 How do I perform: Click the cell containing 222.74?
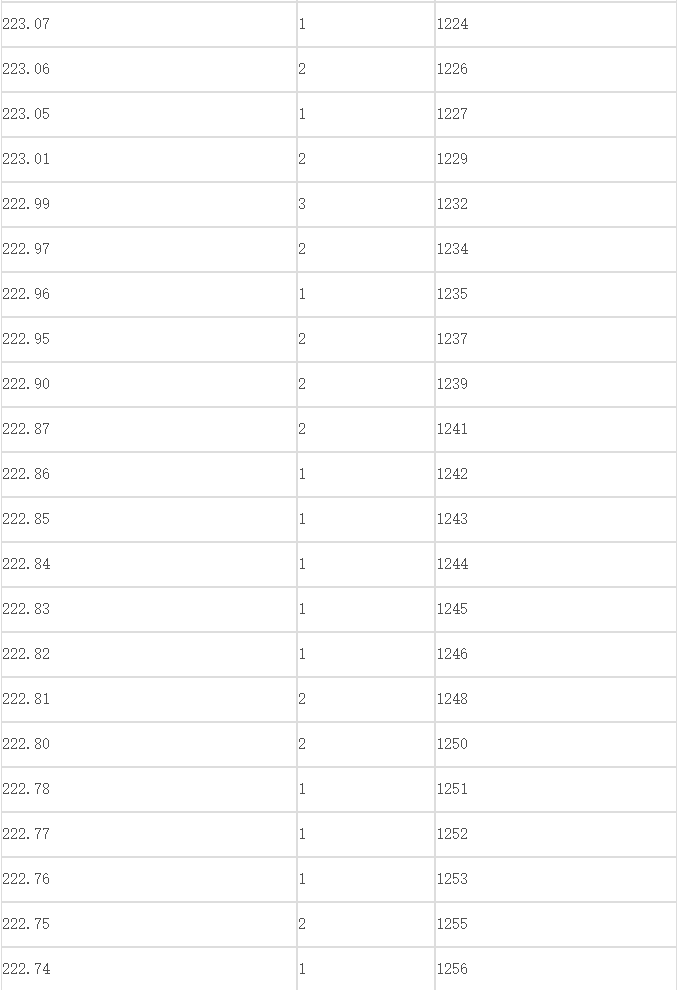tap(149, 969)
